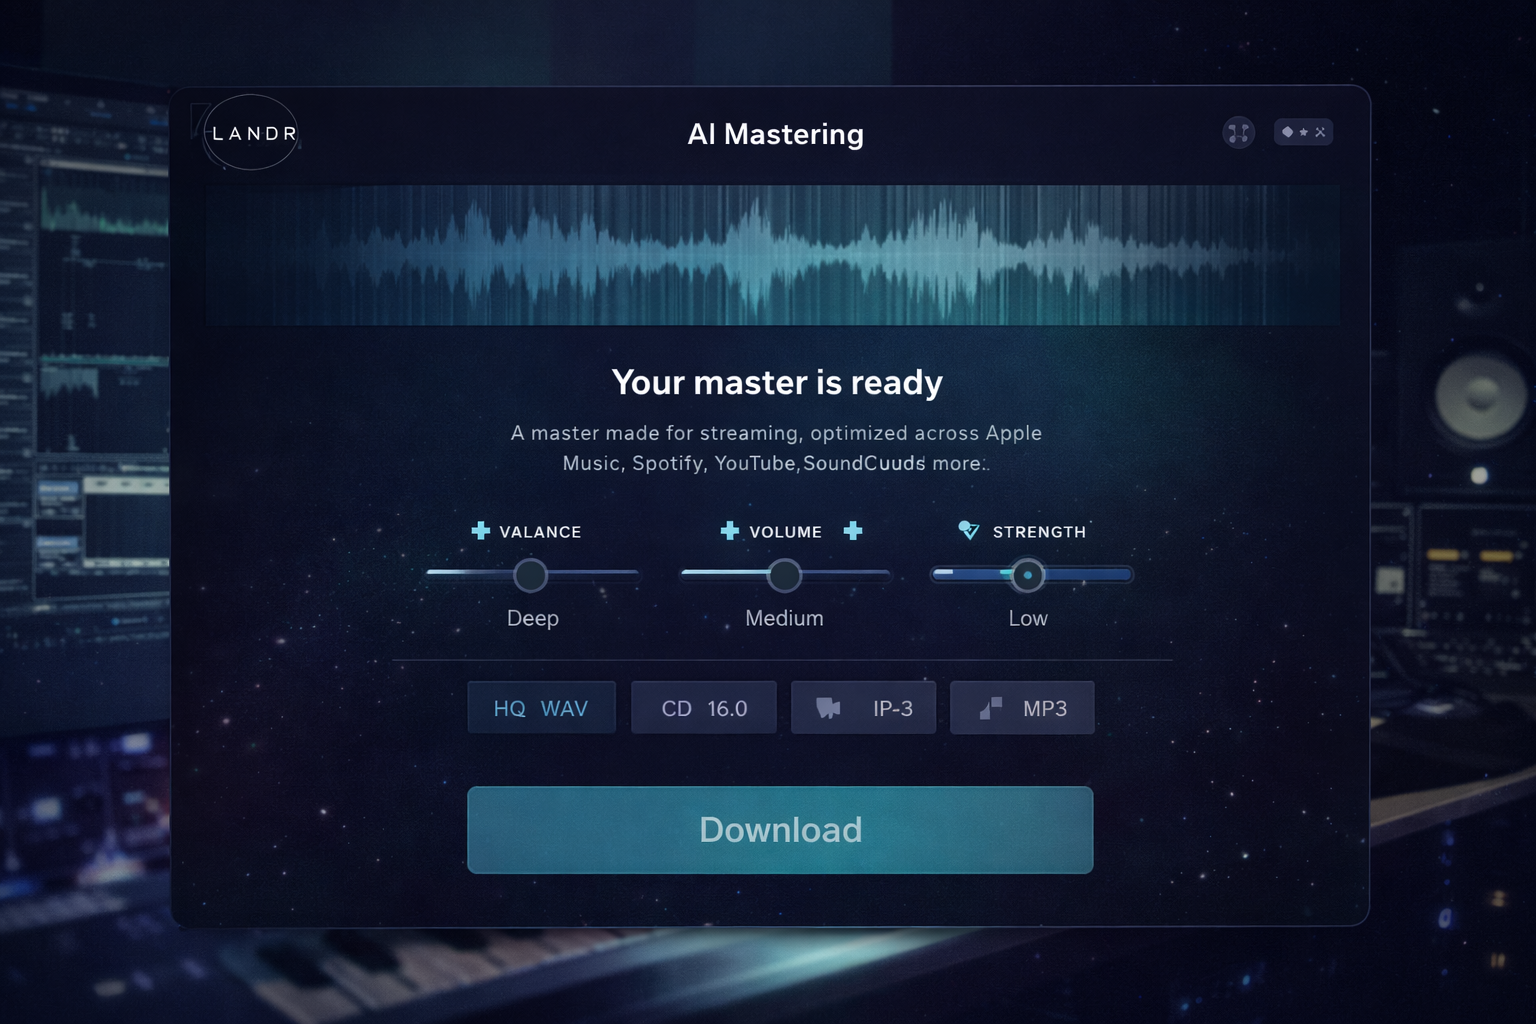Click the crossed tools icon at top right
This screenshot has height=1024, width=1536.
pos(1320,132)
